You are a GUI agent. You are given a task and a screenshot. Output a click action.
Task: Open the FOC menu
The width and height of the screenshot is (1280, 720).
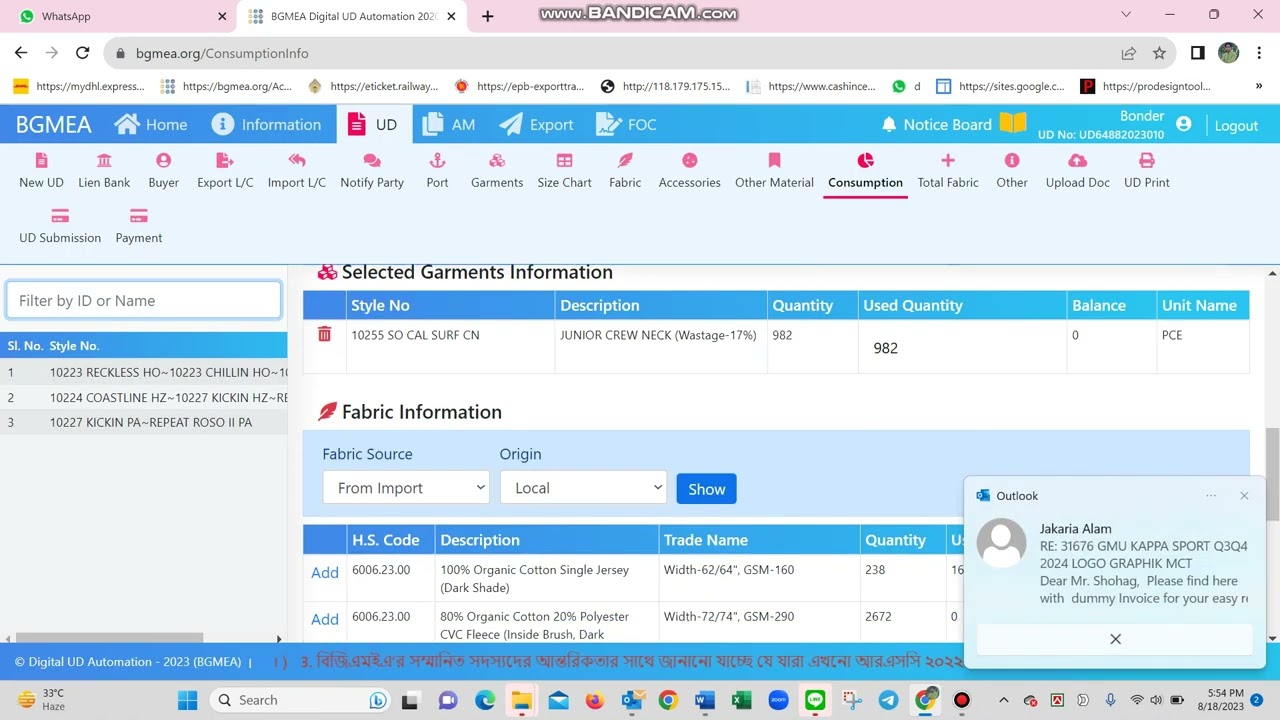click(626, 124)
